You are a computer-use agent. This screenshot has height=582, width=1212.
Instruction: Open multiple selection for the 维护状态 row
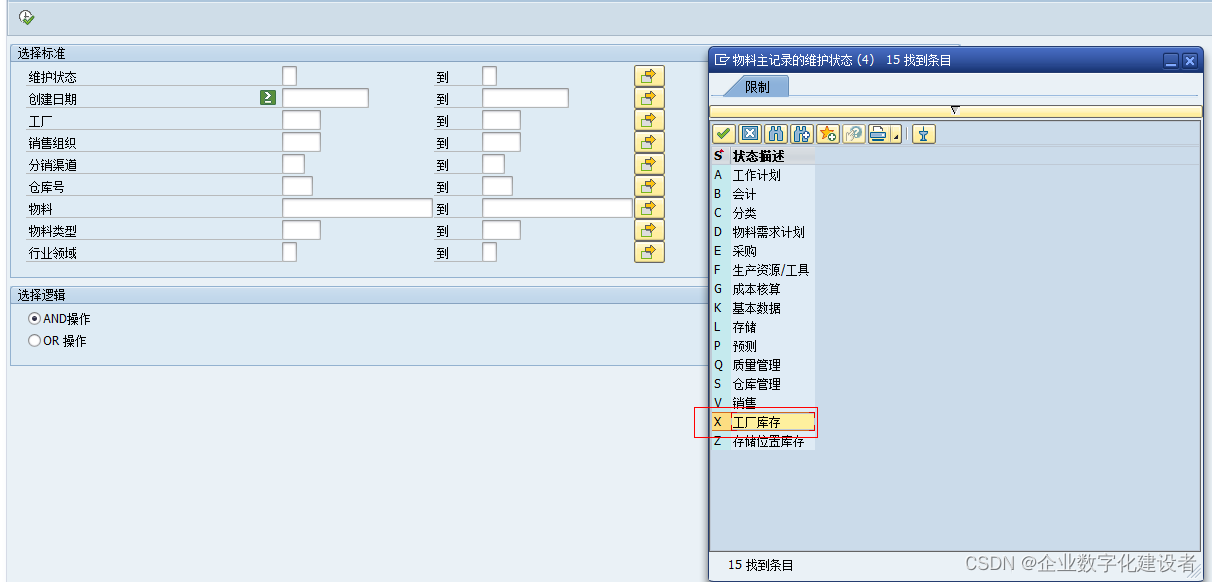(648, 75)
